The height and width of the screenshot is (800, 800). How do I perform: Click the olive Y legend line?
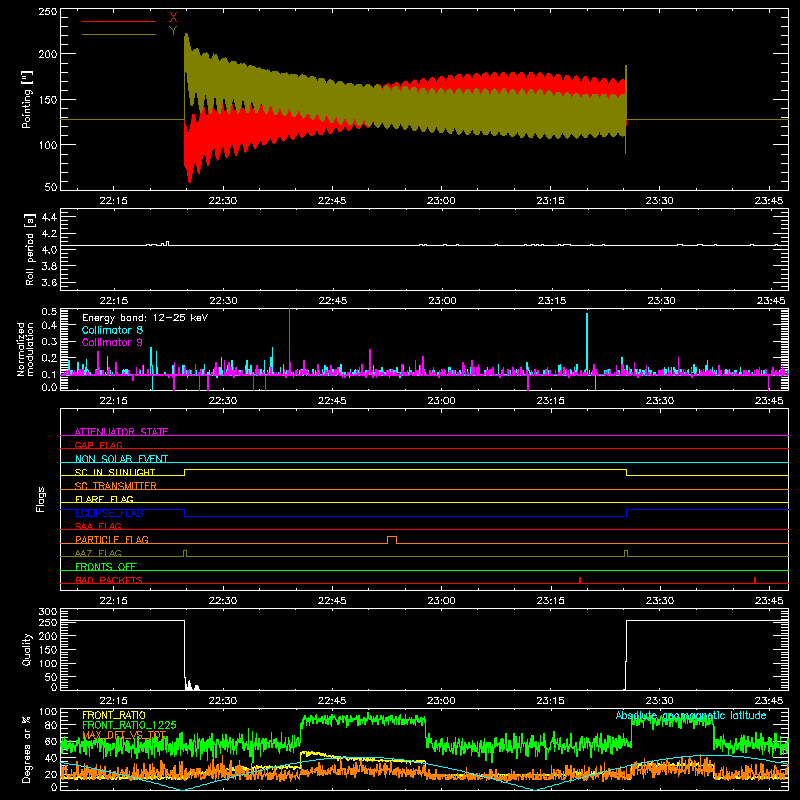point(119,34)
